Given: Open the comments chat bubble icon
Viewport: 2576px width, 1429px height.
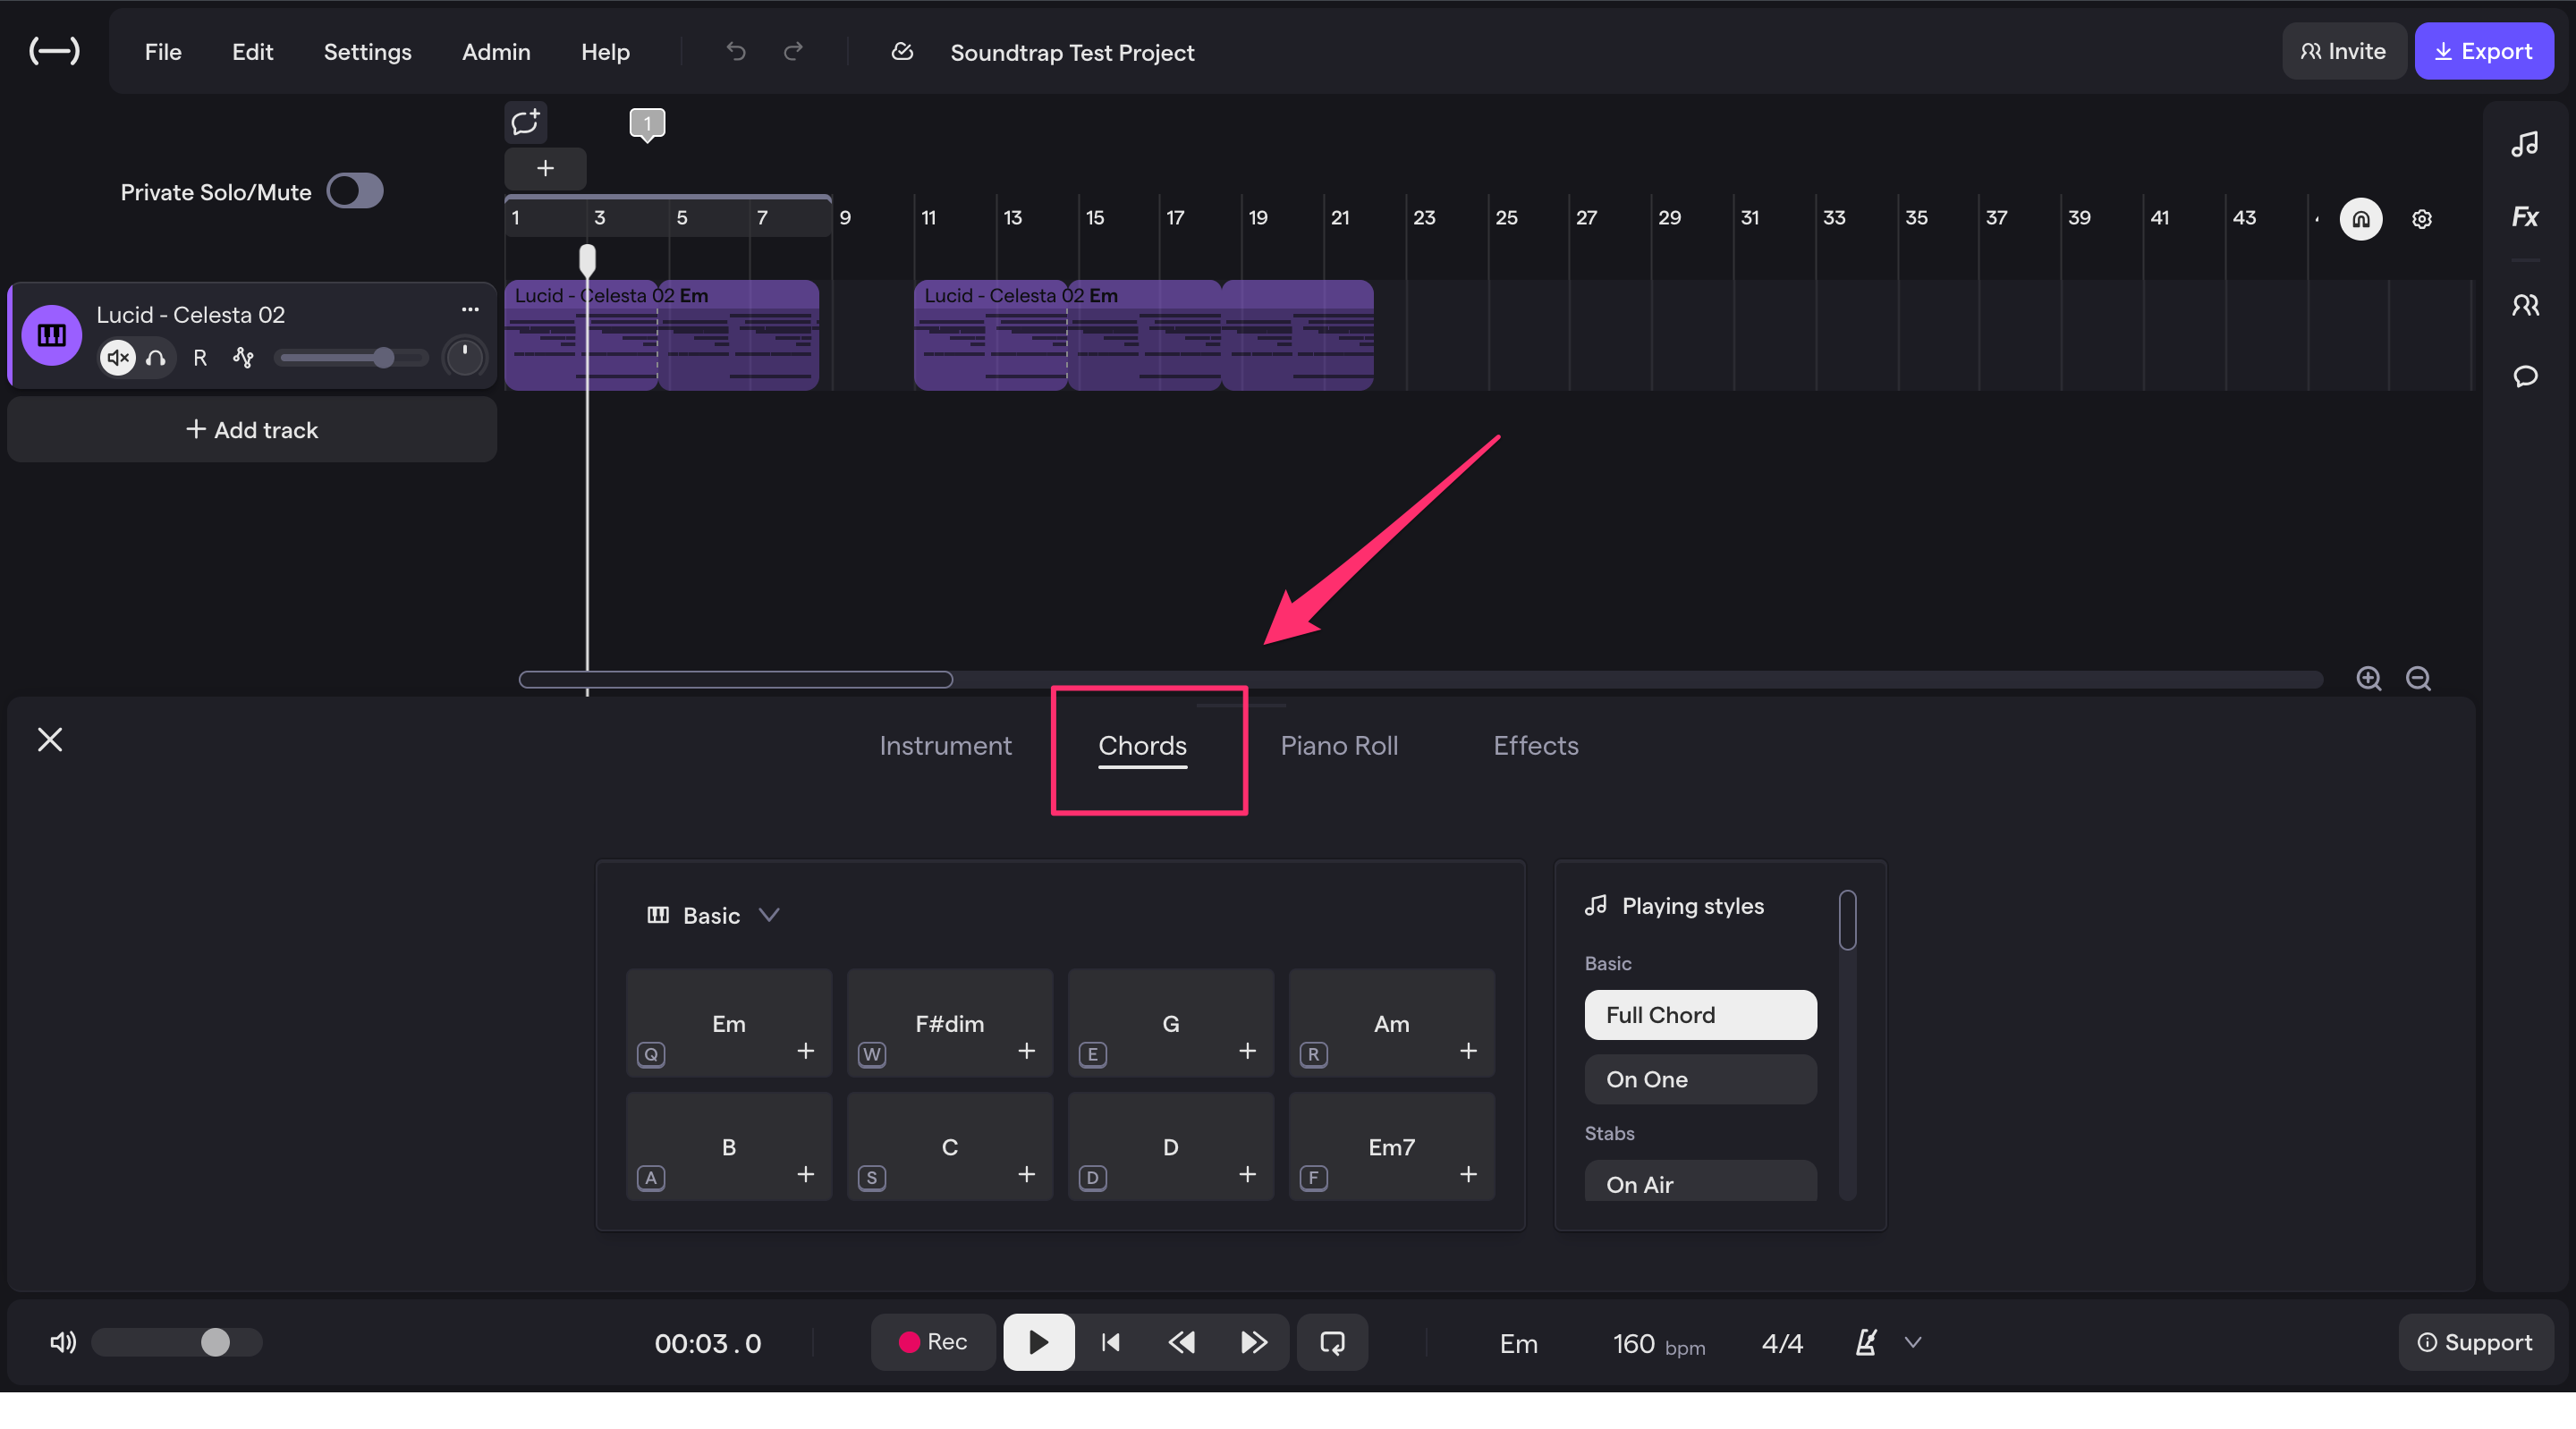Looking at the screenshot, I should click(2524, 376).
